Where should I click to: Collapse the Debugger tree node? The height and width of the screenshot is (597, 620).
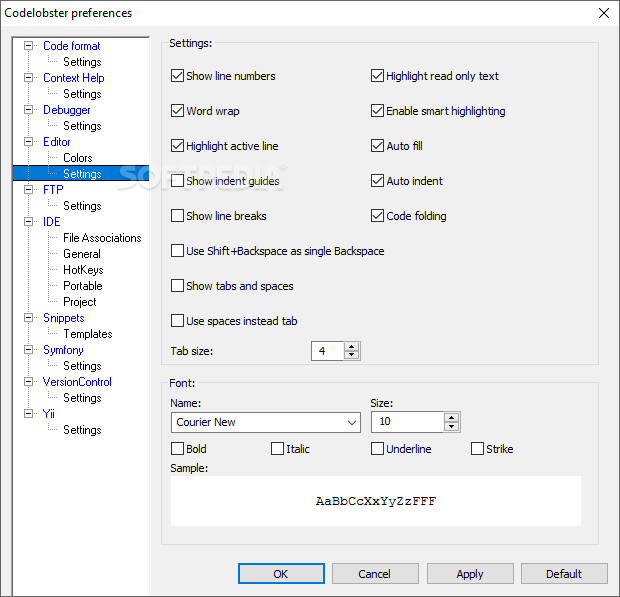point(28,110)
